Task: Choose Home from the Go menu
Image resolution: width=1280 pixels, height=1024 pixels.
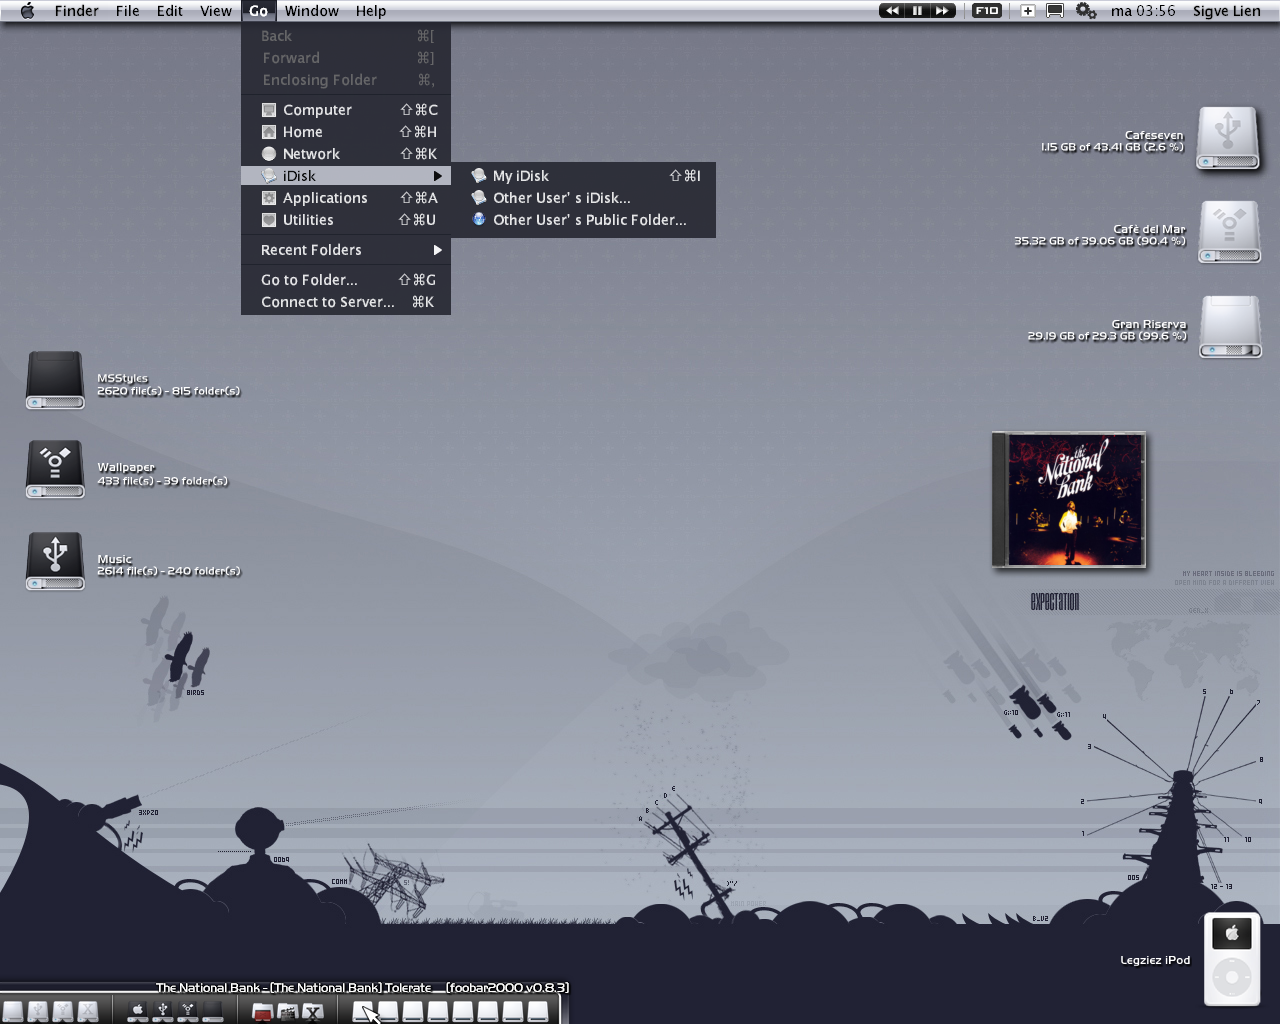Action: (346, 132)
